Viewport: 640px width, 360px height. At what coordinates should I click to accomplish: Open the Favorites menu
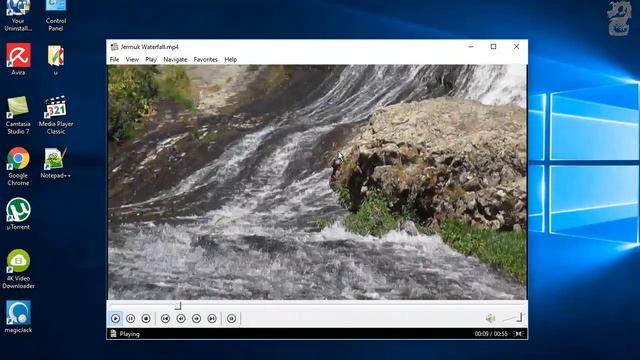[x=205, y=59]
